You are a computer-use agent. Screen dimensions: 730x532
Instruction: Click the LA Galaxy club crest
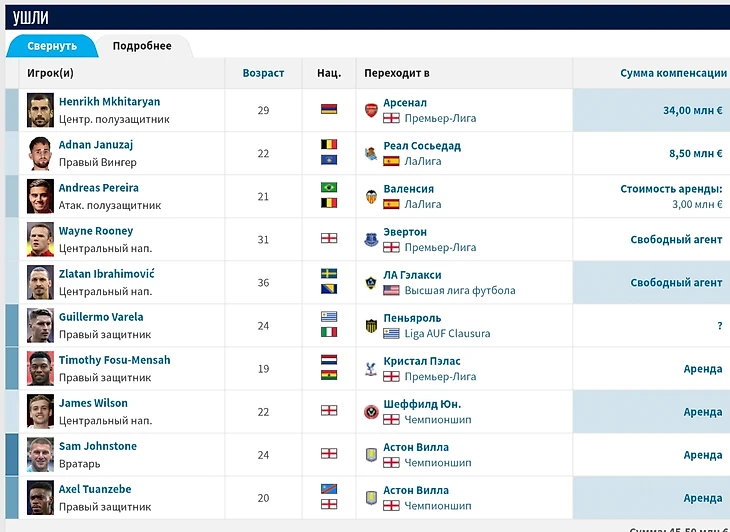[x=371, y=282]
